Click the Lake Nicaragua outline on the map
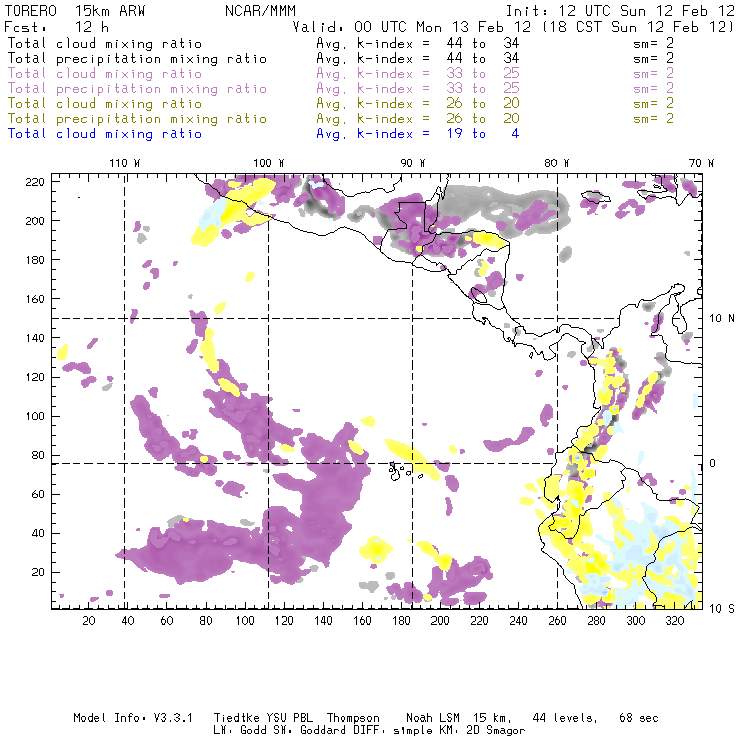Image resolution: width=740 pixels, height=740 pixels. pos(478,296)
